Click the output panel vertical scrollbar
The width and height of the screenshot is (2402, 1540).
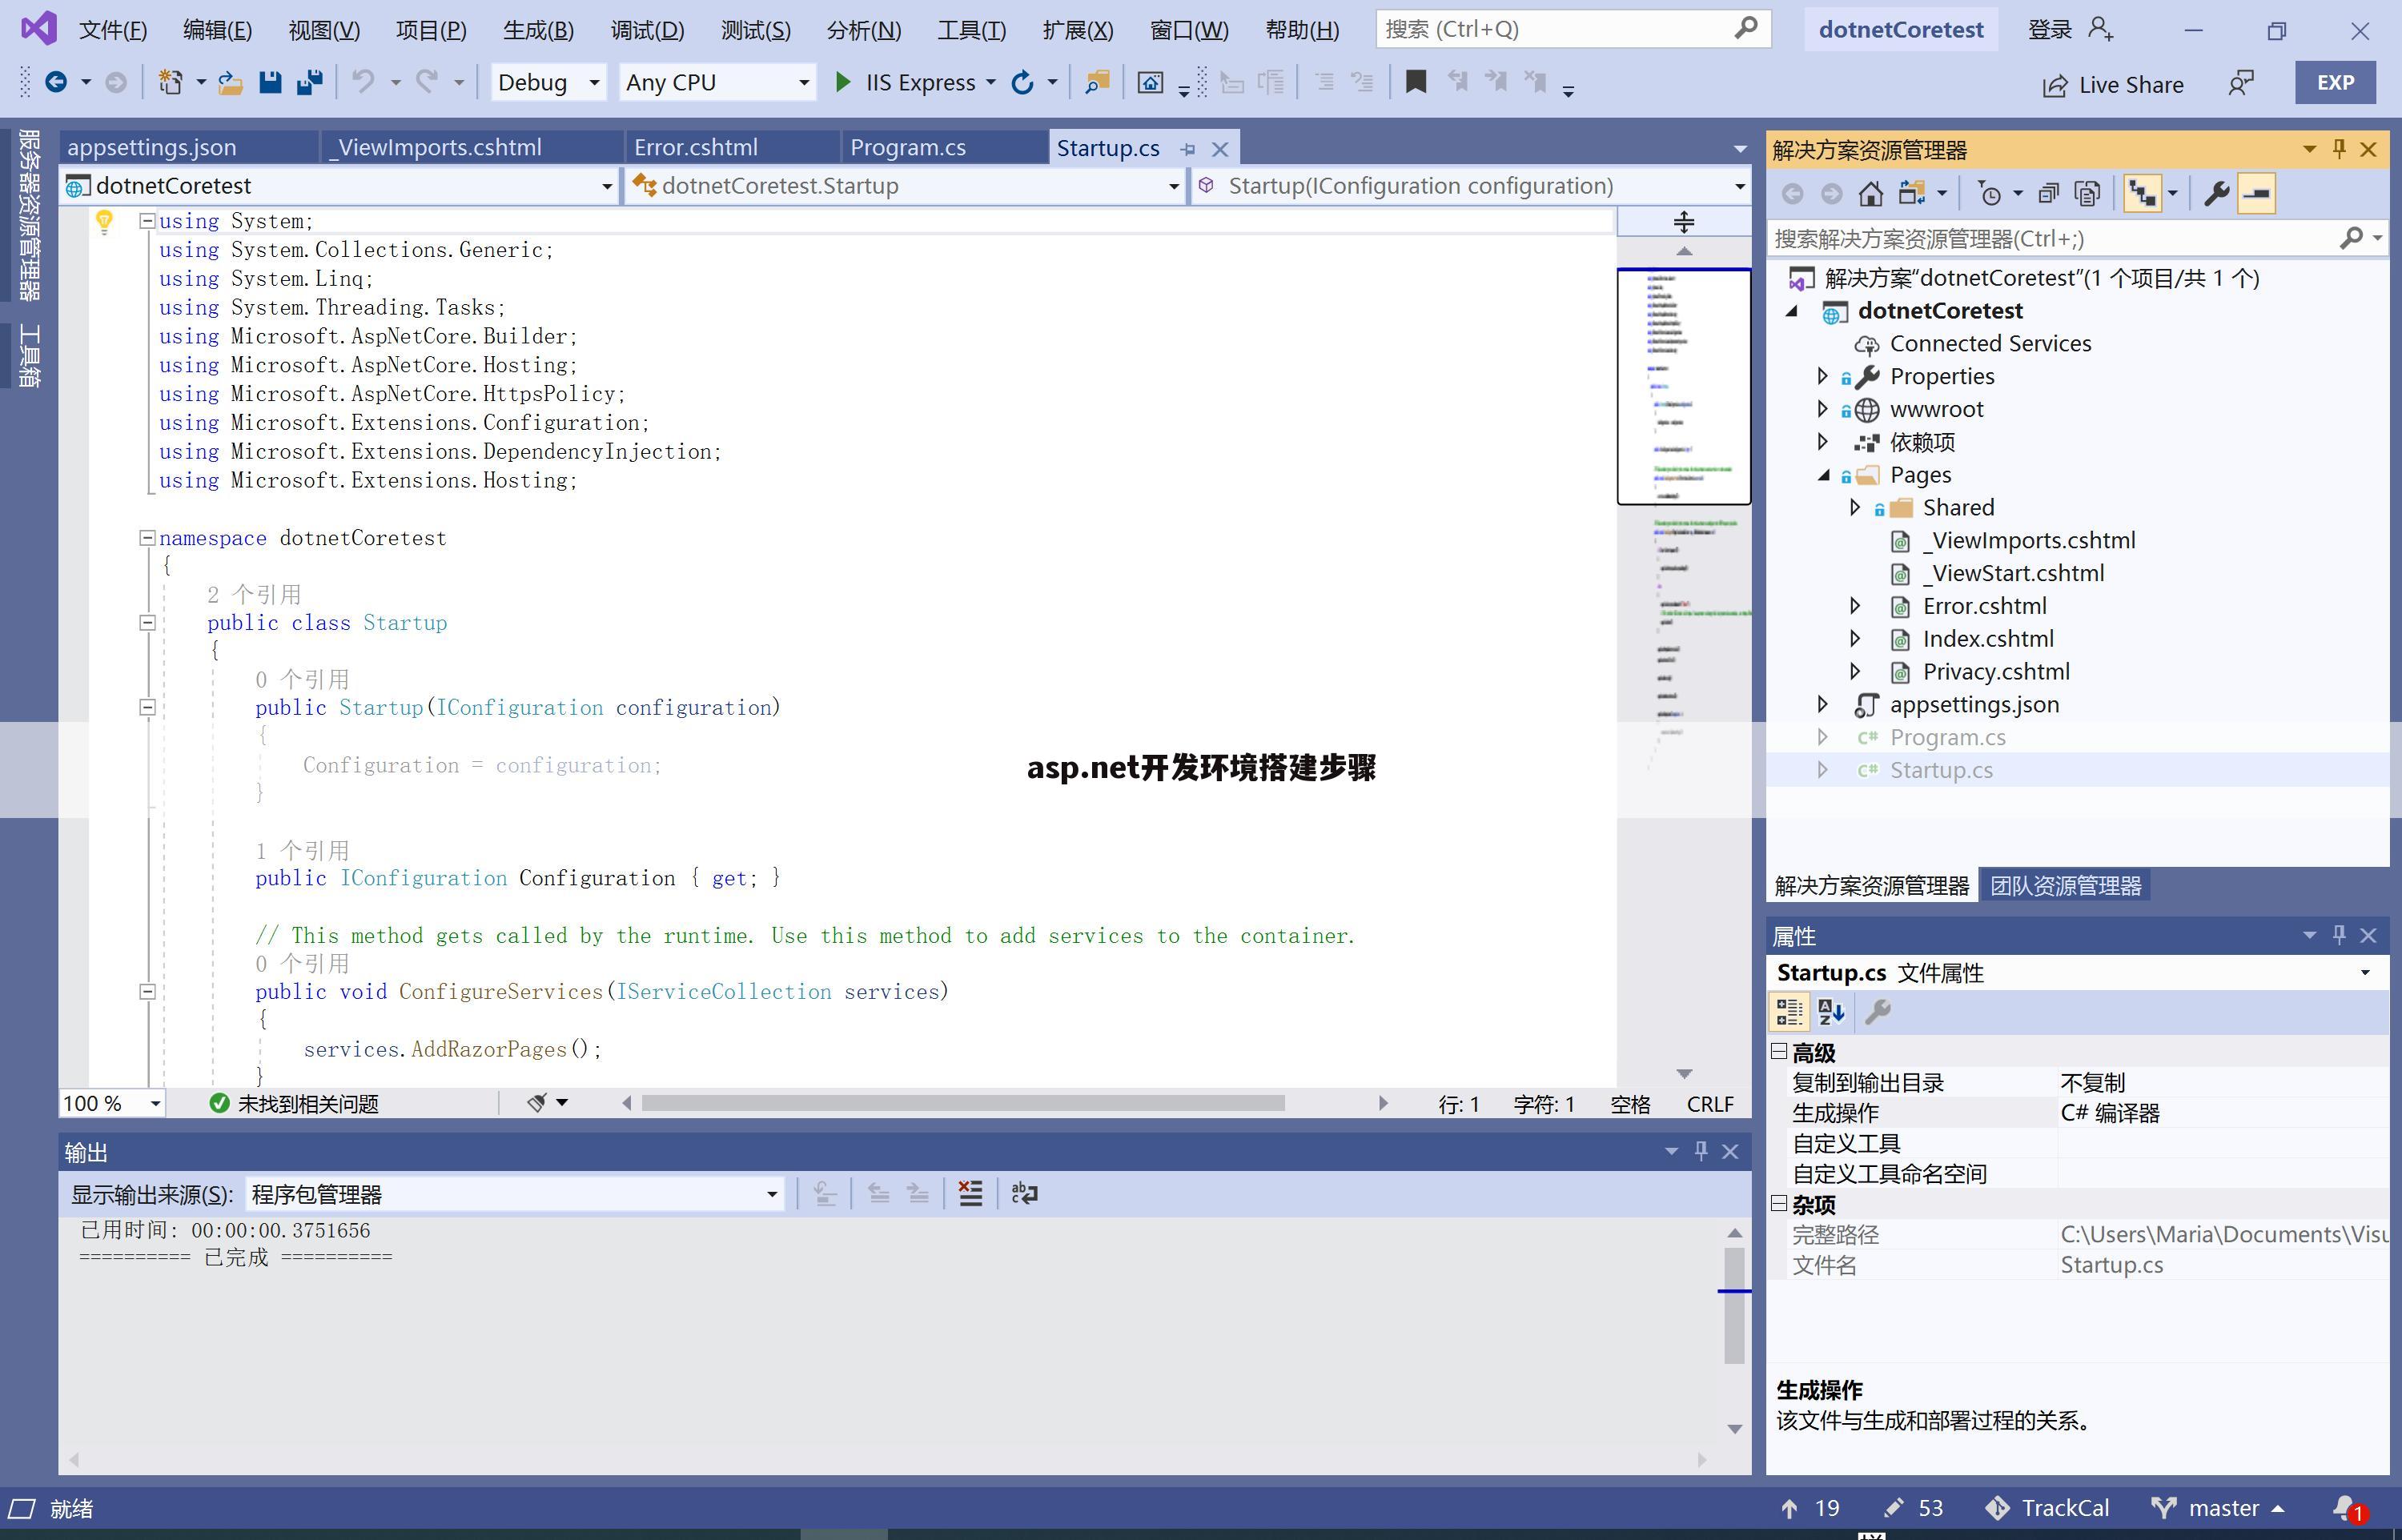click(1734, 1305)
